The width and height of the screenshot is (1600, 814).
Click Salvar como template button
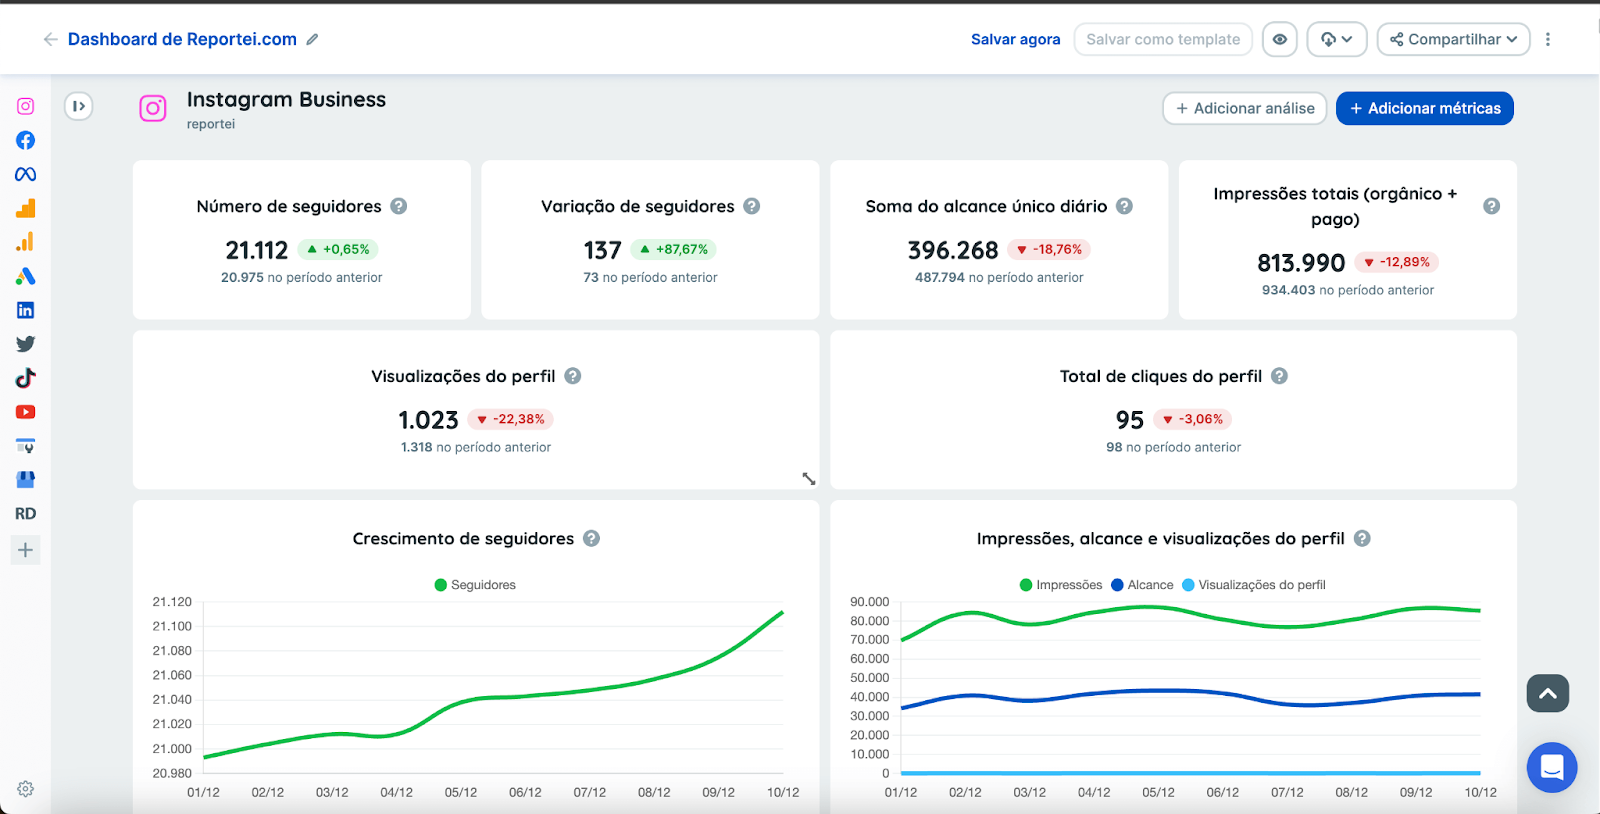tap(1163, 39)
